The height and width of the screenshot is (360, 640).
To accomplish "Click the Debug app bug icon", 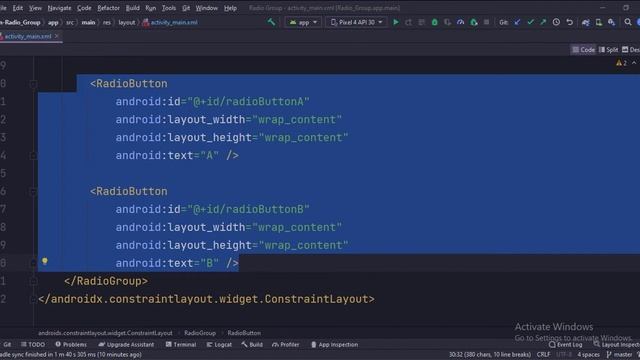I will (434, 22).
